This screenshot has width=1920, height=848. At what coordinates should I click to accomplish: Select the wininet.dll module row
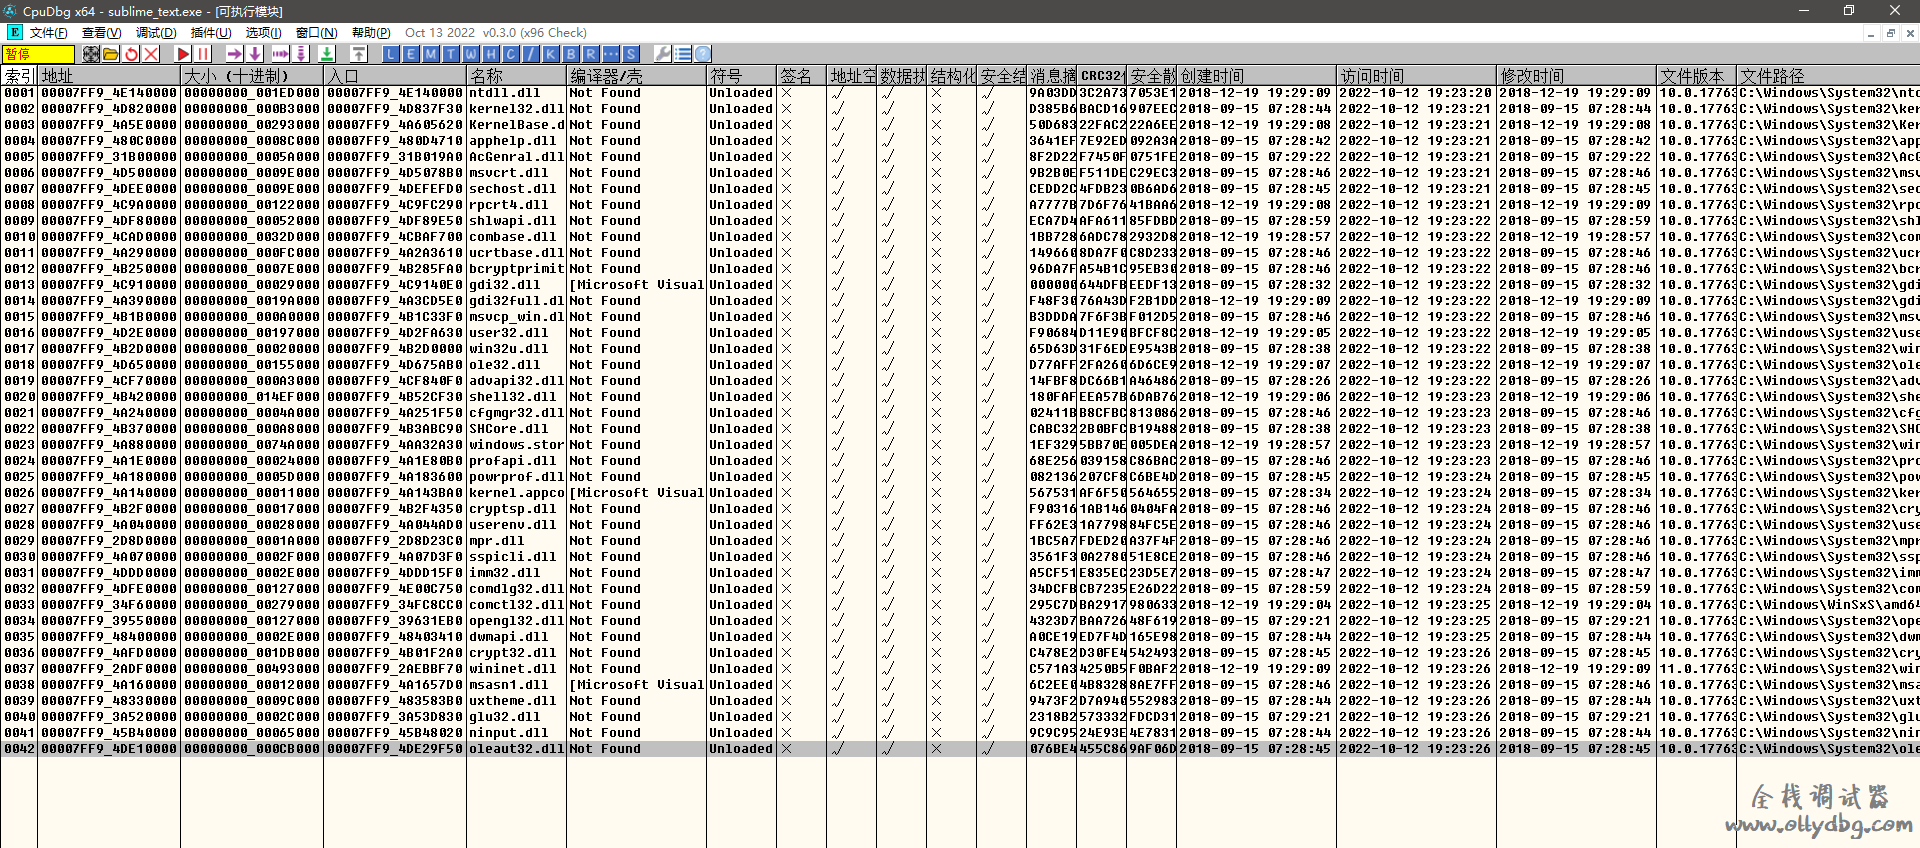pyautogui.click(x=960, y=669)
